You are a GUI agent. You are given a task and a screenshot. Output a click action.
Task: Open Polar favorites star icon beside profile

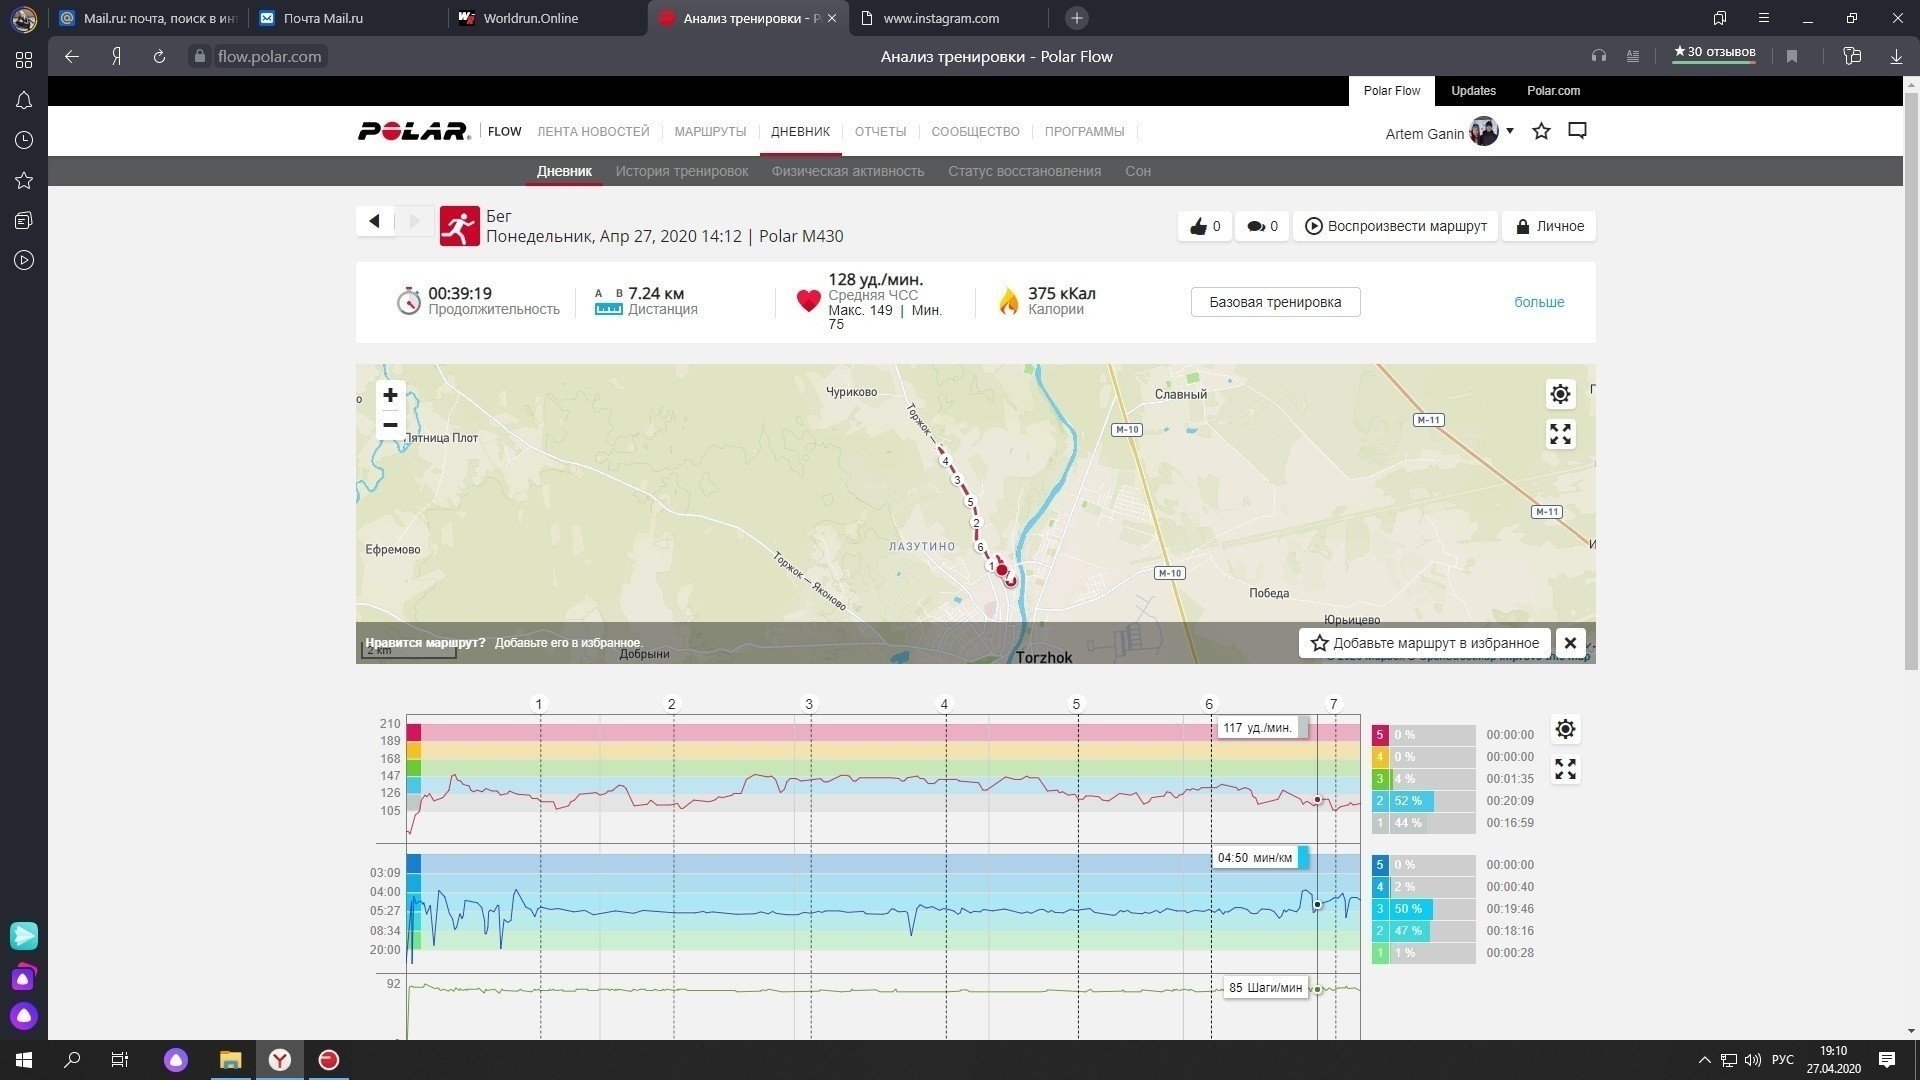click(1541, 131)
